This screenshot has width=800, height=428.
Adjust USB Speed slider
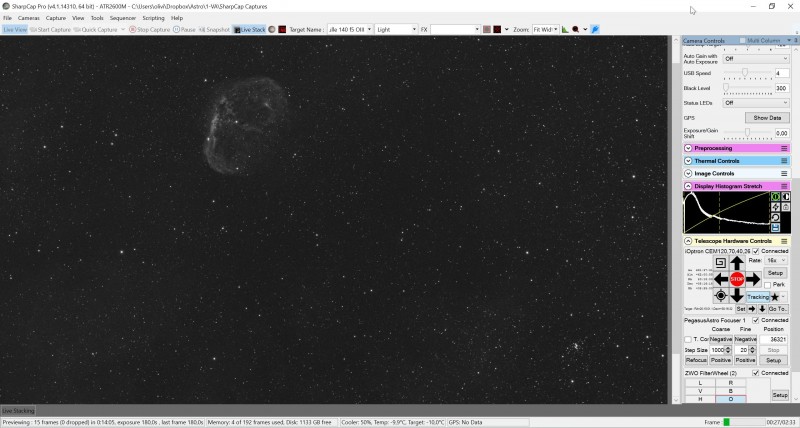click(x=747, y=73)
